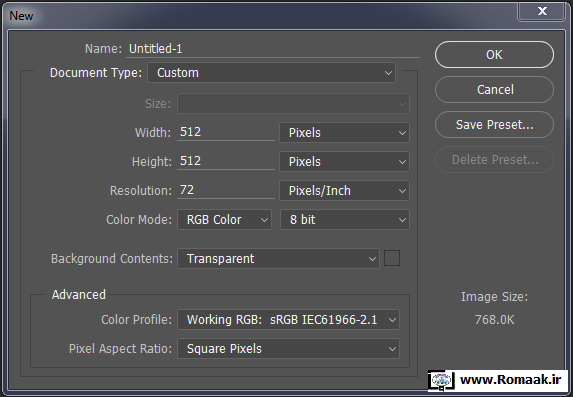Click the Height value field
Image resolution: width=573 pixels, height=397 pixels.
226,161
